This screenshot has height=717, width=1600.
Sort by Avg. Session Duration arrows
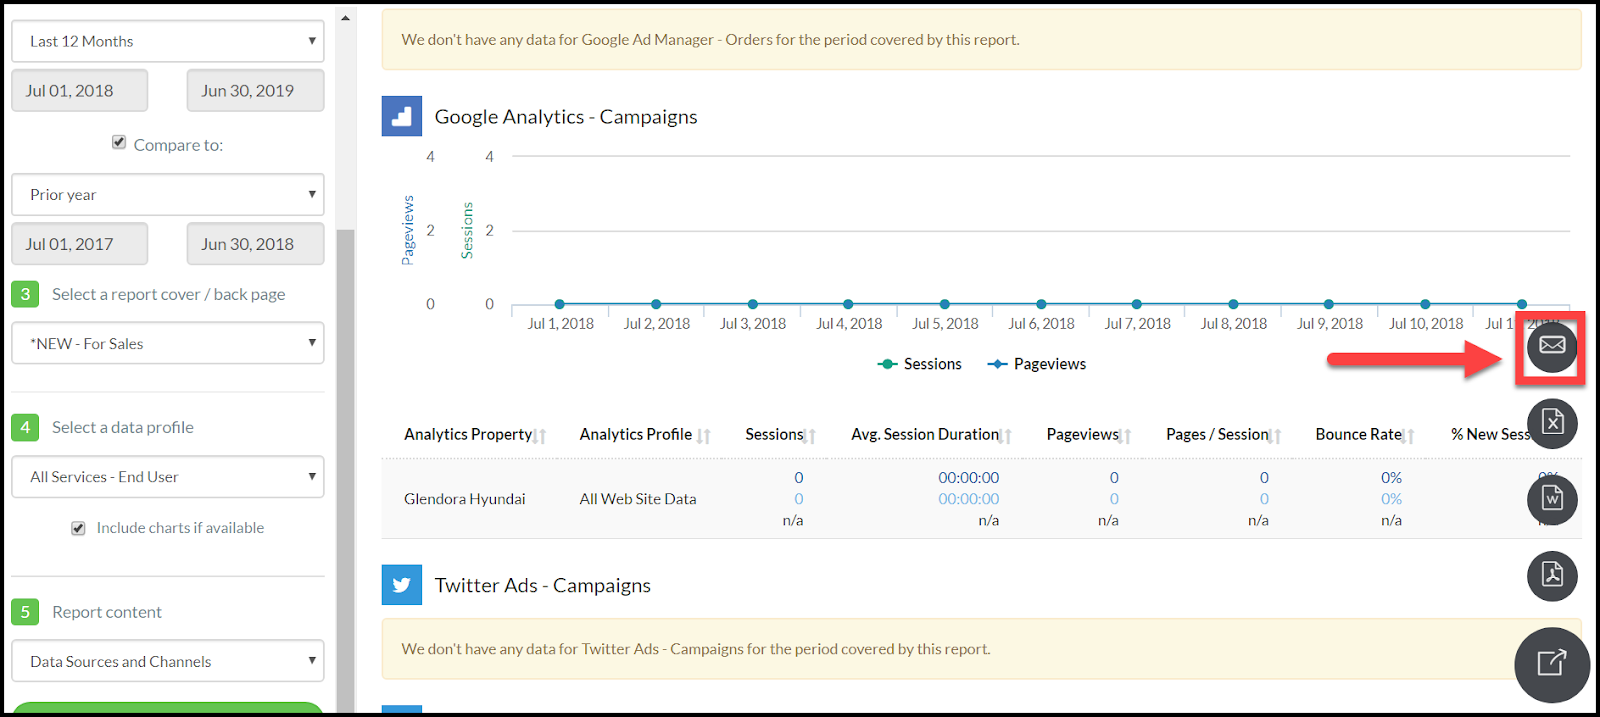1006,436
